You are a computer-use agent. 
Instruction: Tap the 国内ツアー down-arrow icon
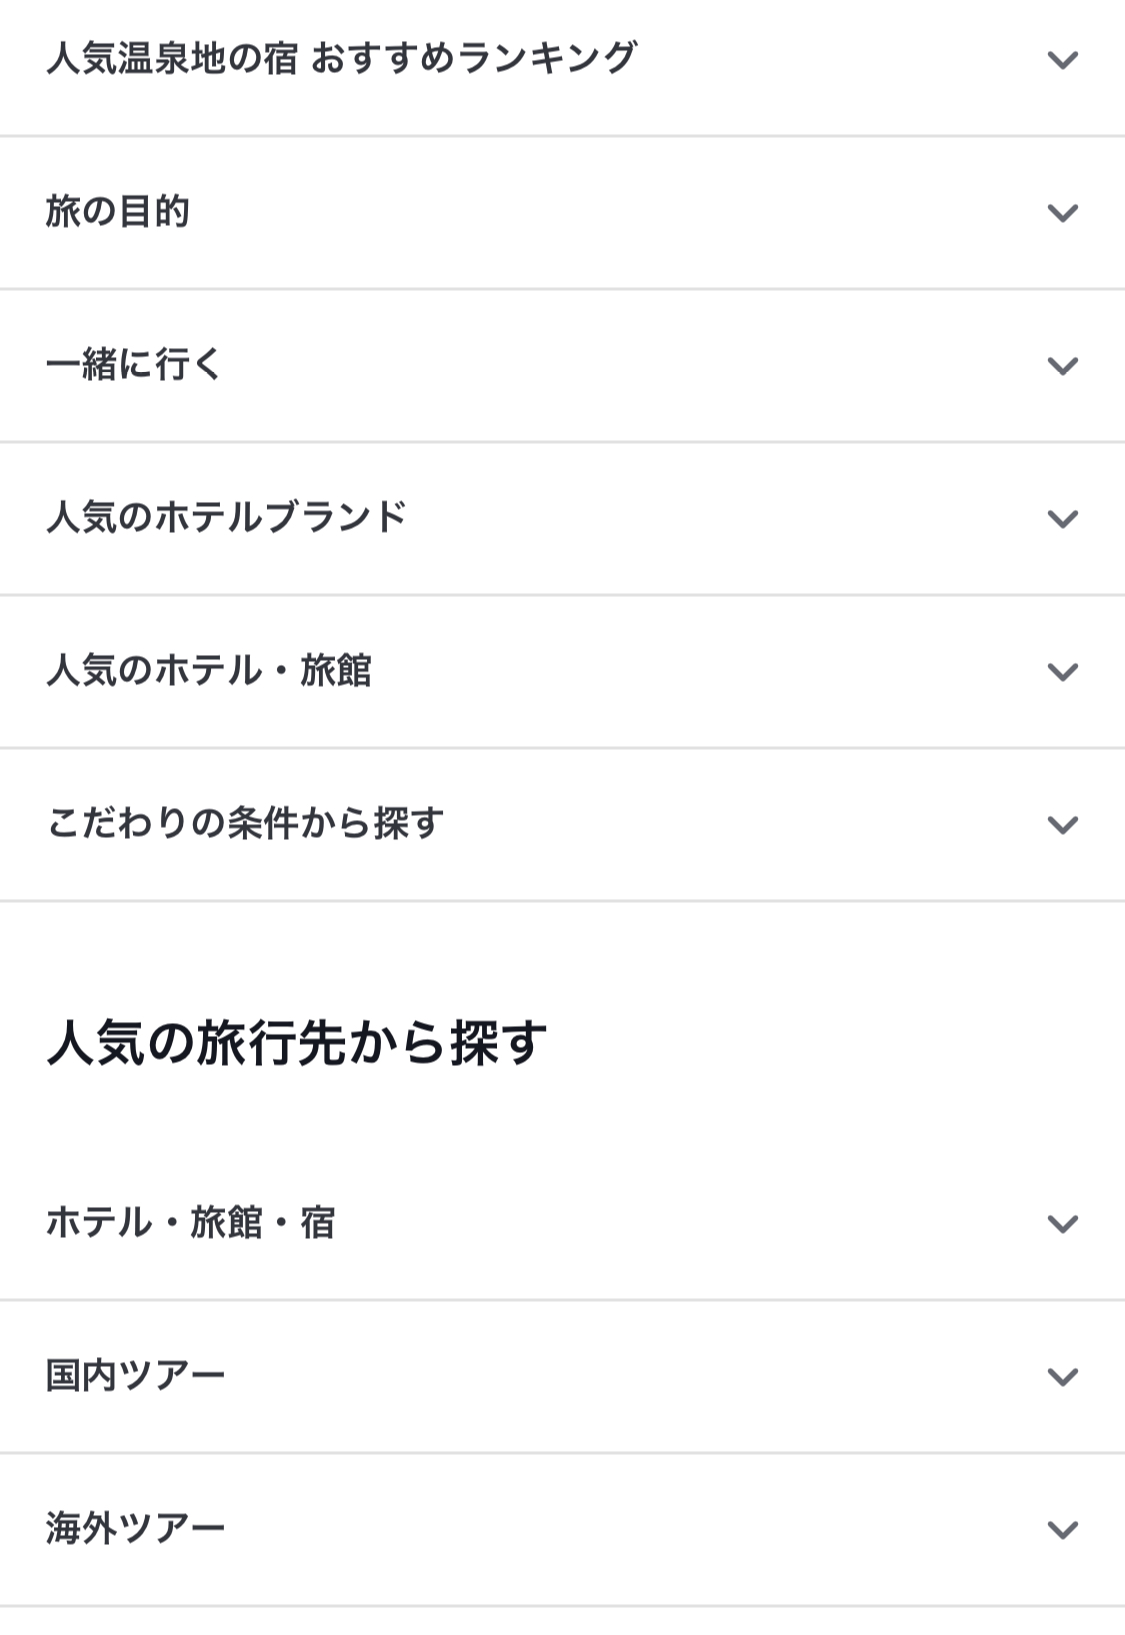1061,1377
